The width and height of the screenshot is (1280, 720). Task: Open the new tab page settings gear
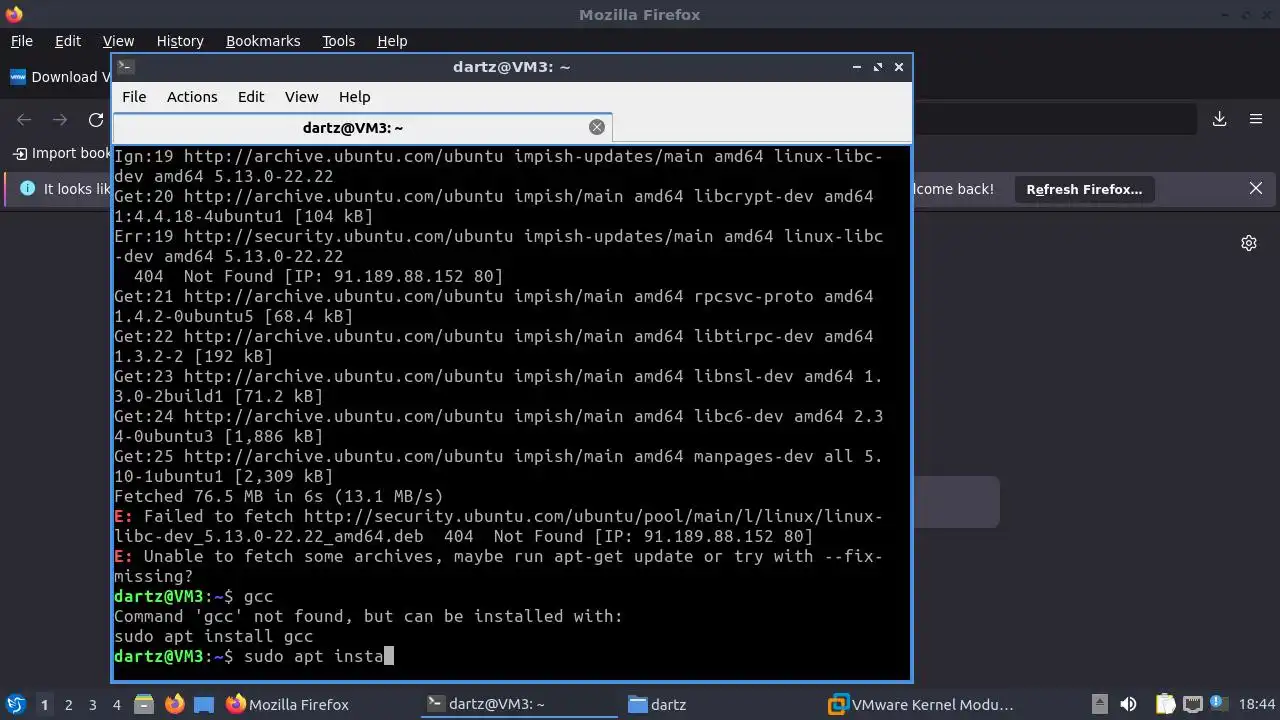pyautogui.click(x=1249, y=243)
